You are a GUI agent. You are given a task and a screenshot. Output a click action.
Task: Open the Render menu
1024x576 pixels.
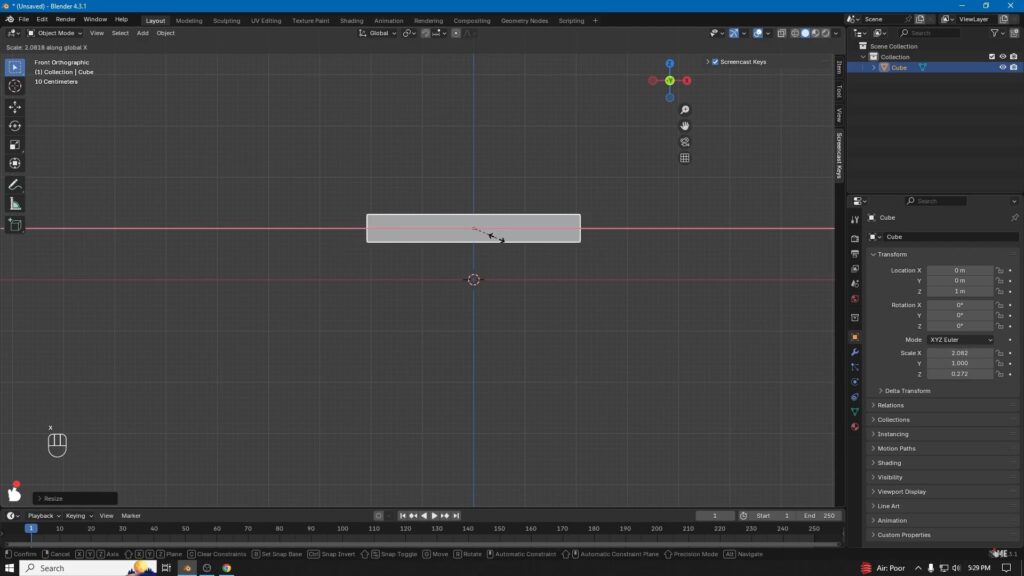point(65,20)
